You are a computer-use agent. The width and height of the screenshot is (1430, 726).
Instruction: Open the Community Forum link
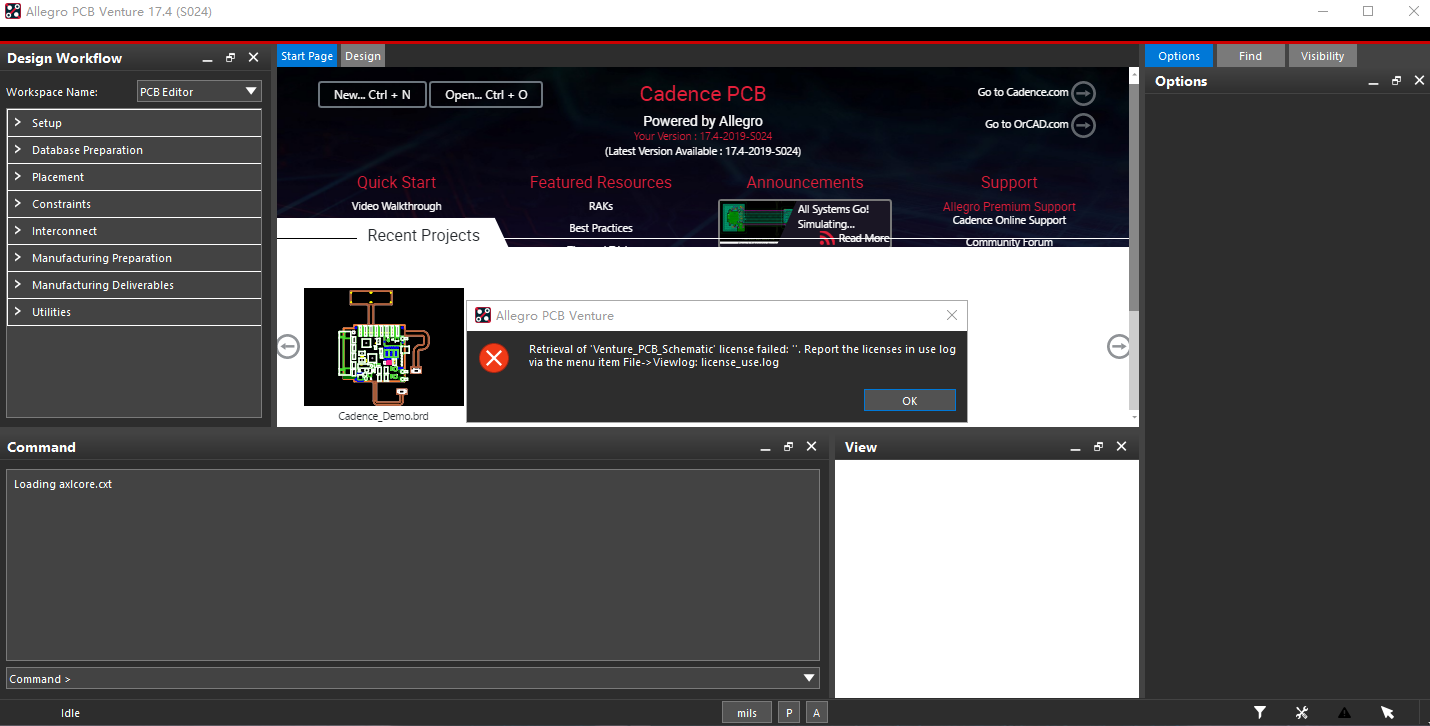(x=1009, y=242)
